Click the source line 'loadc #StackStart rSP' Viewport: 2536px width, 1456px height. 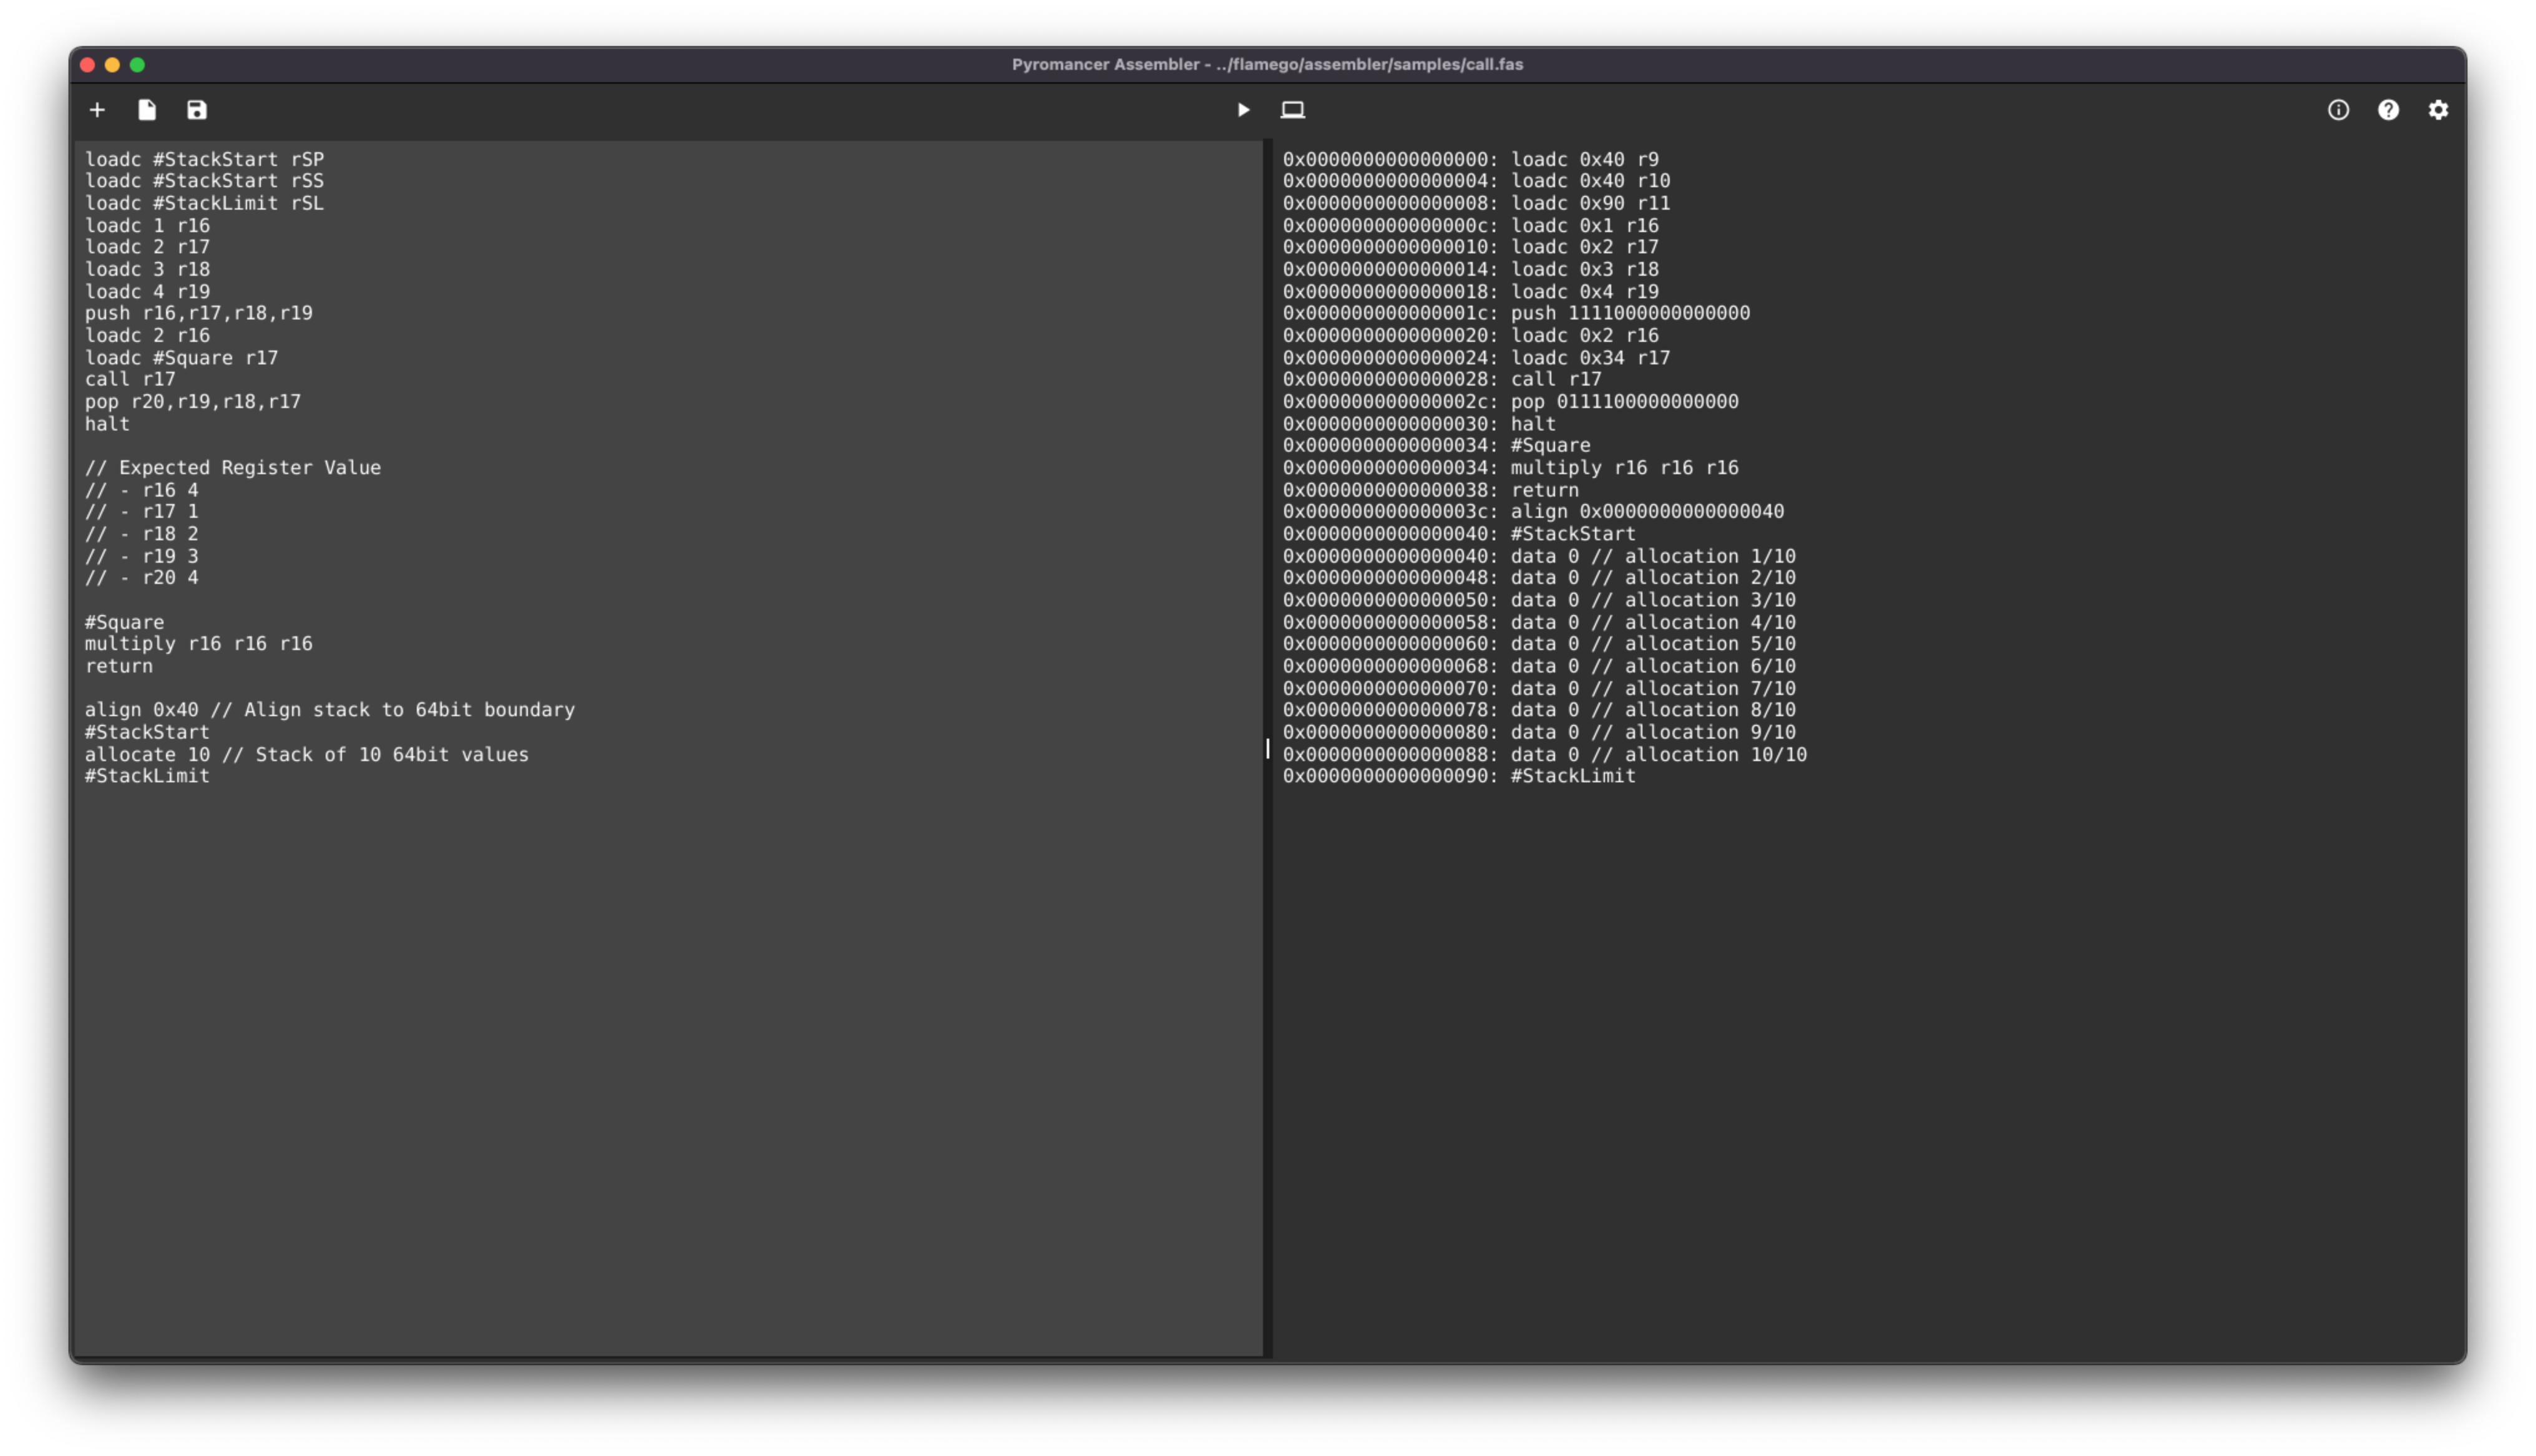pyautogui.click(x=204, y=159)
